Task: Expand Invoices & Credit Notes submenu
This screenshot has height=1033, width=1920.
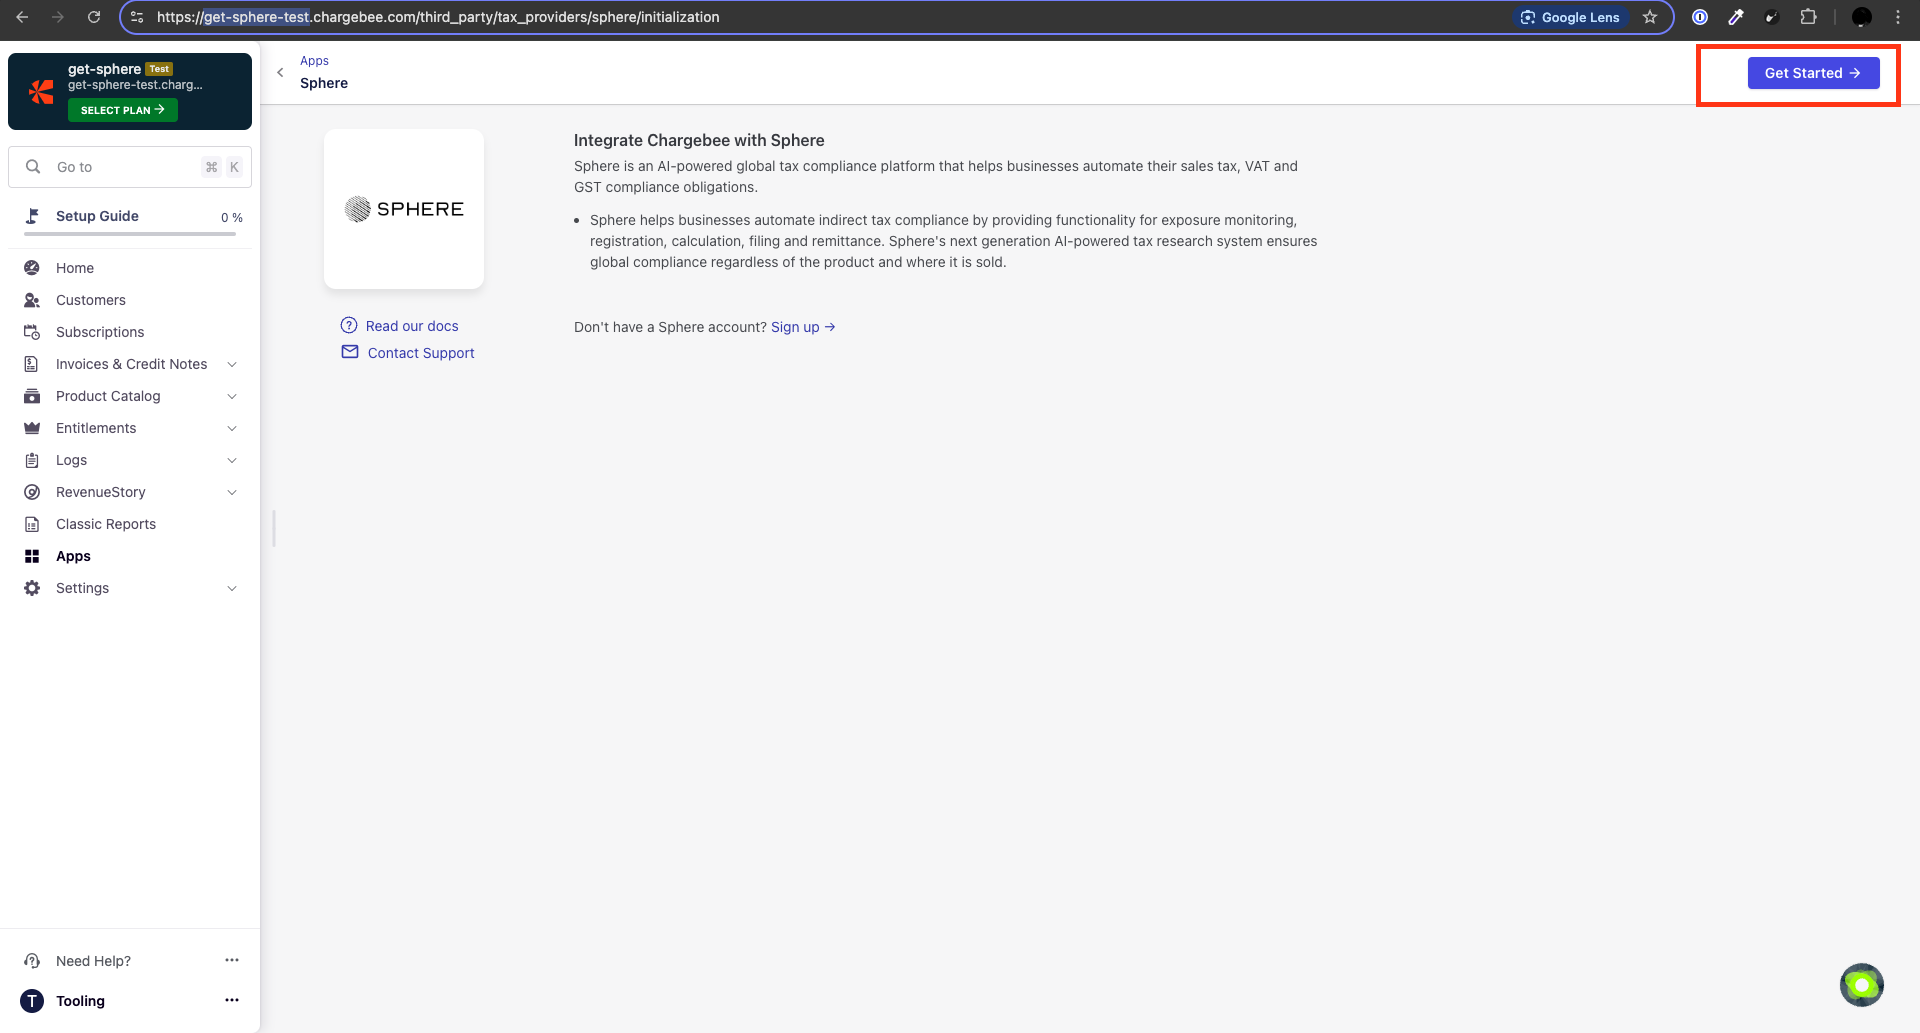Action: (232, 364)
